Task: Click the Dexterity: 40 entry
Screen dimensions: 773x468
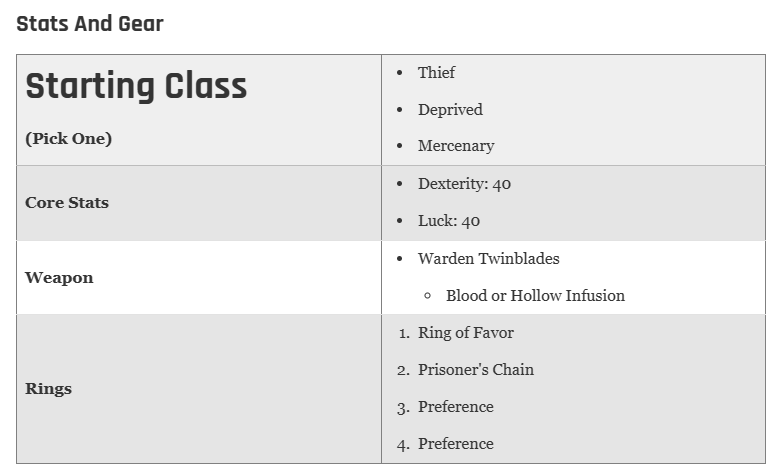Action: (464, 184)
